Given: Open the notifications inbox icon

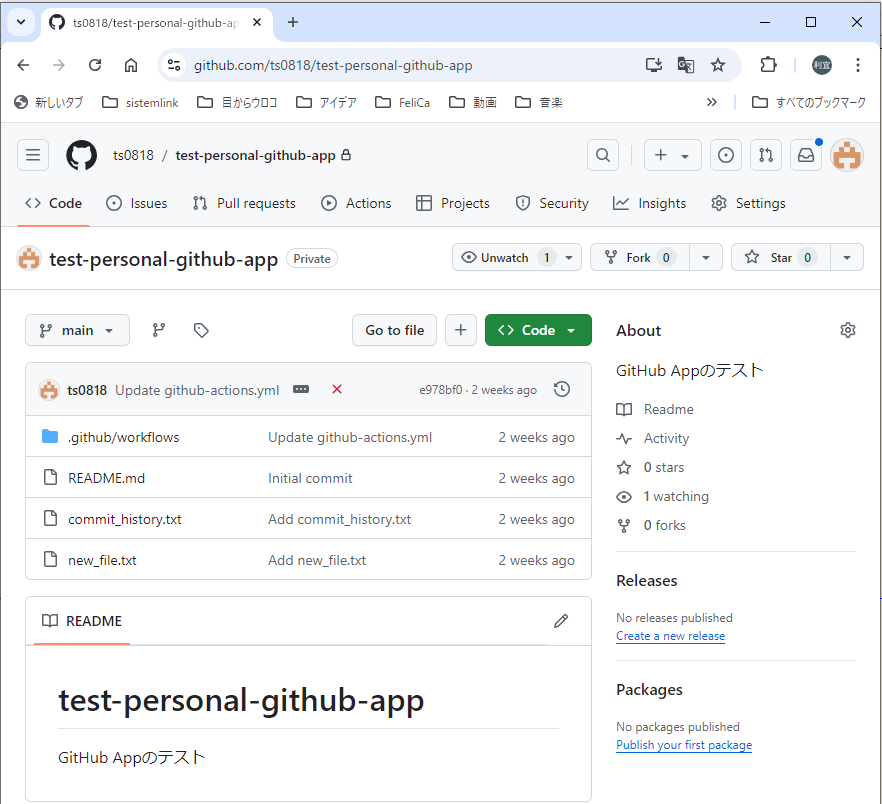Looking at the screenshot, I should click(x=806, y=155).
